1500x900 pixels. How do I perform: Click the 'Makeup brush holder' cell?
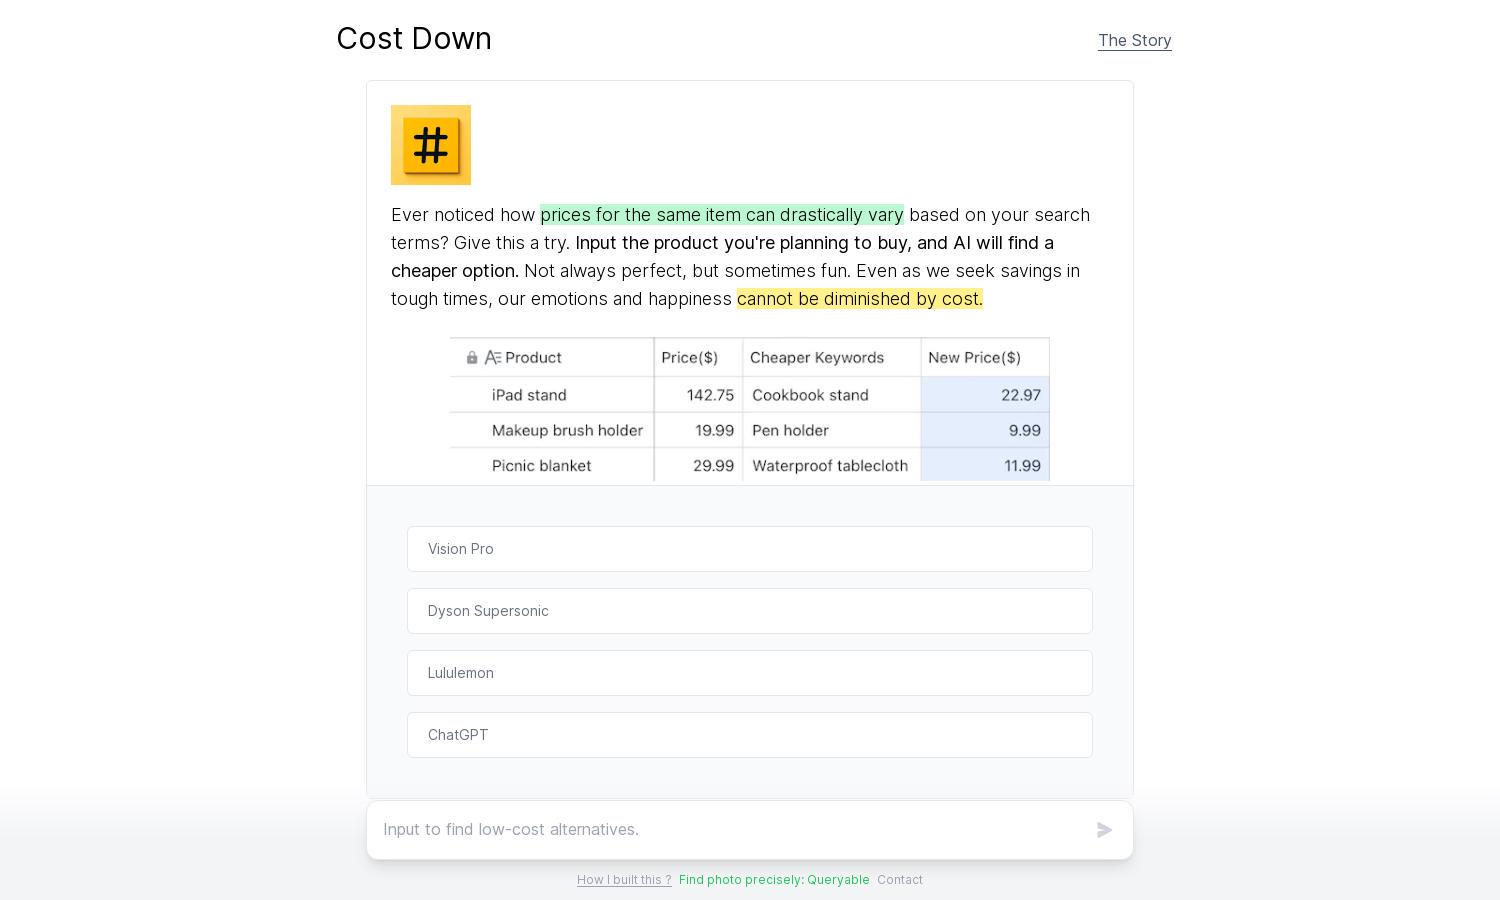pyautogui.click(x=567, y=431)
